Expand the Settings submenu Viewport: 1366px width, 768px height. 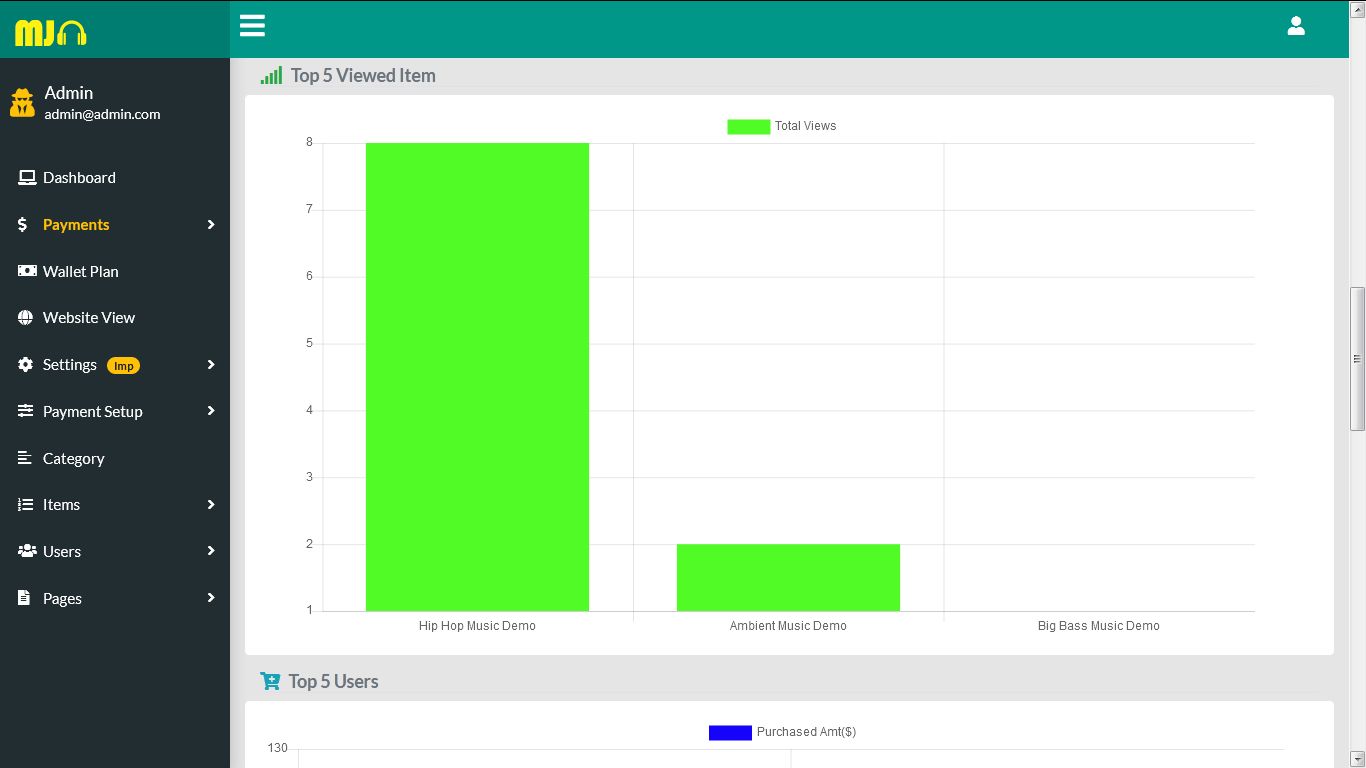point(210,365)
